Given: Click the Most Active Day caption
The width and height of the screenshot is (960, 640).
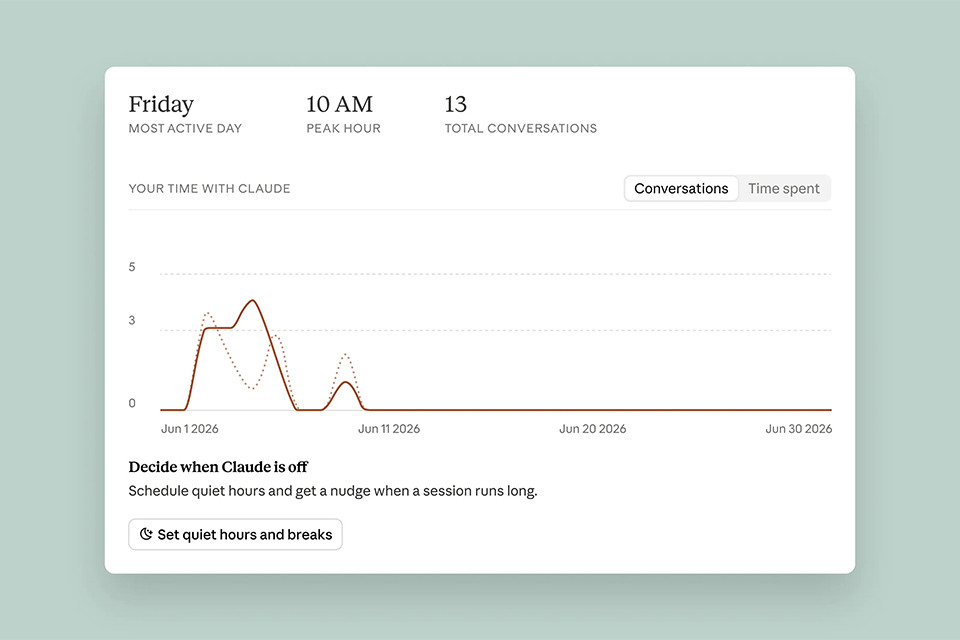Looking at the screenshot, I should [x=185, y=129].
